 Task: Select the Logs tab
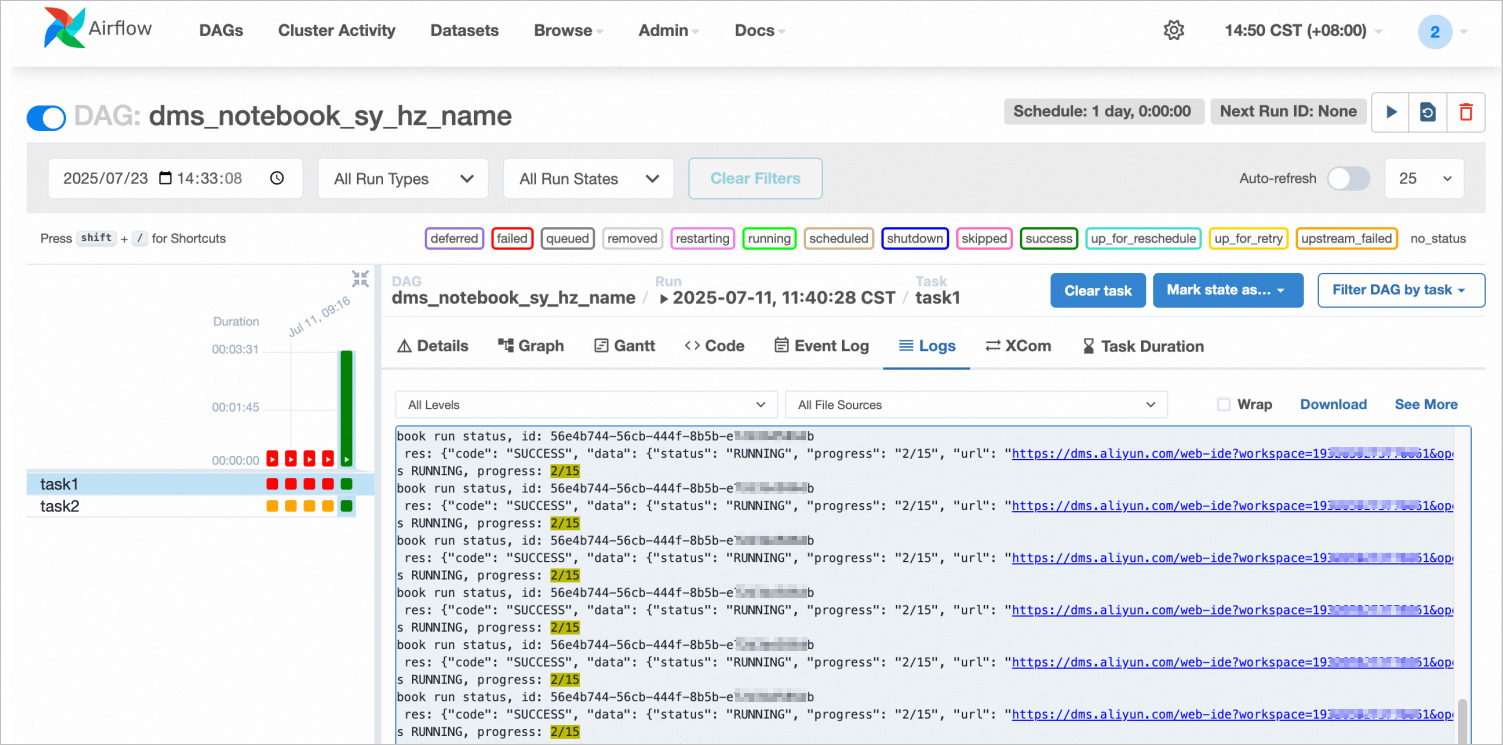point(927,346)
